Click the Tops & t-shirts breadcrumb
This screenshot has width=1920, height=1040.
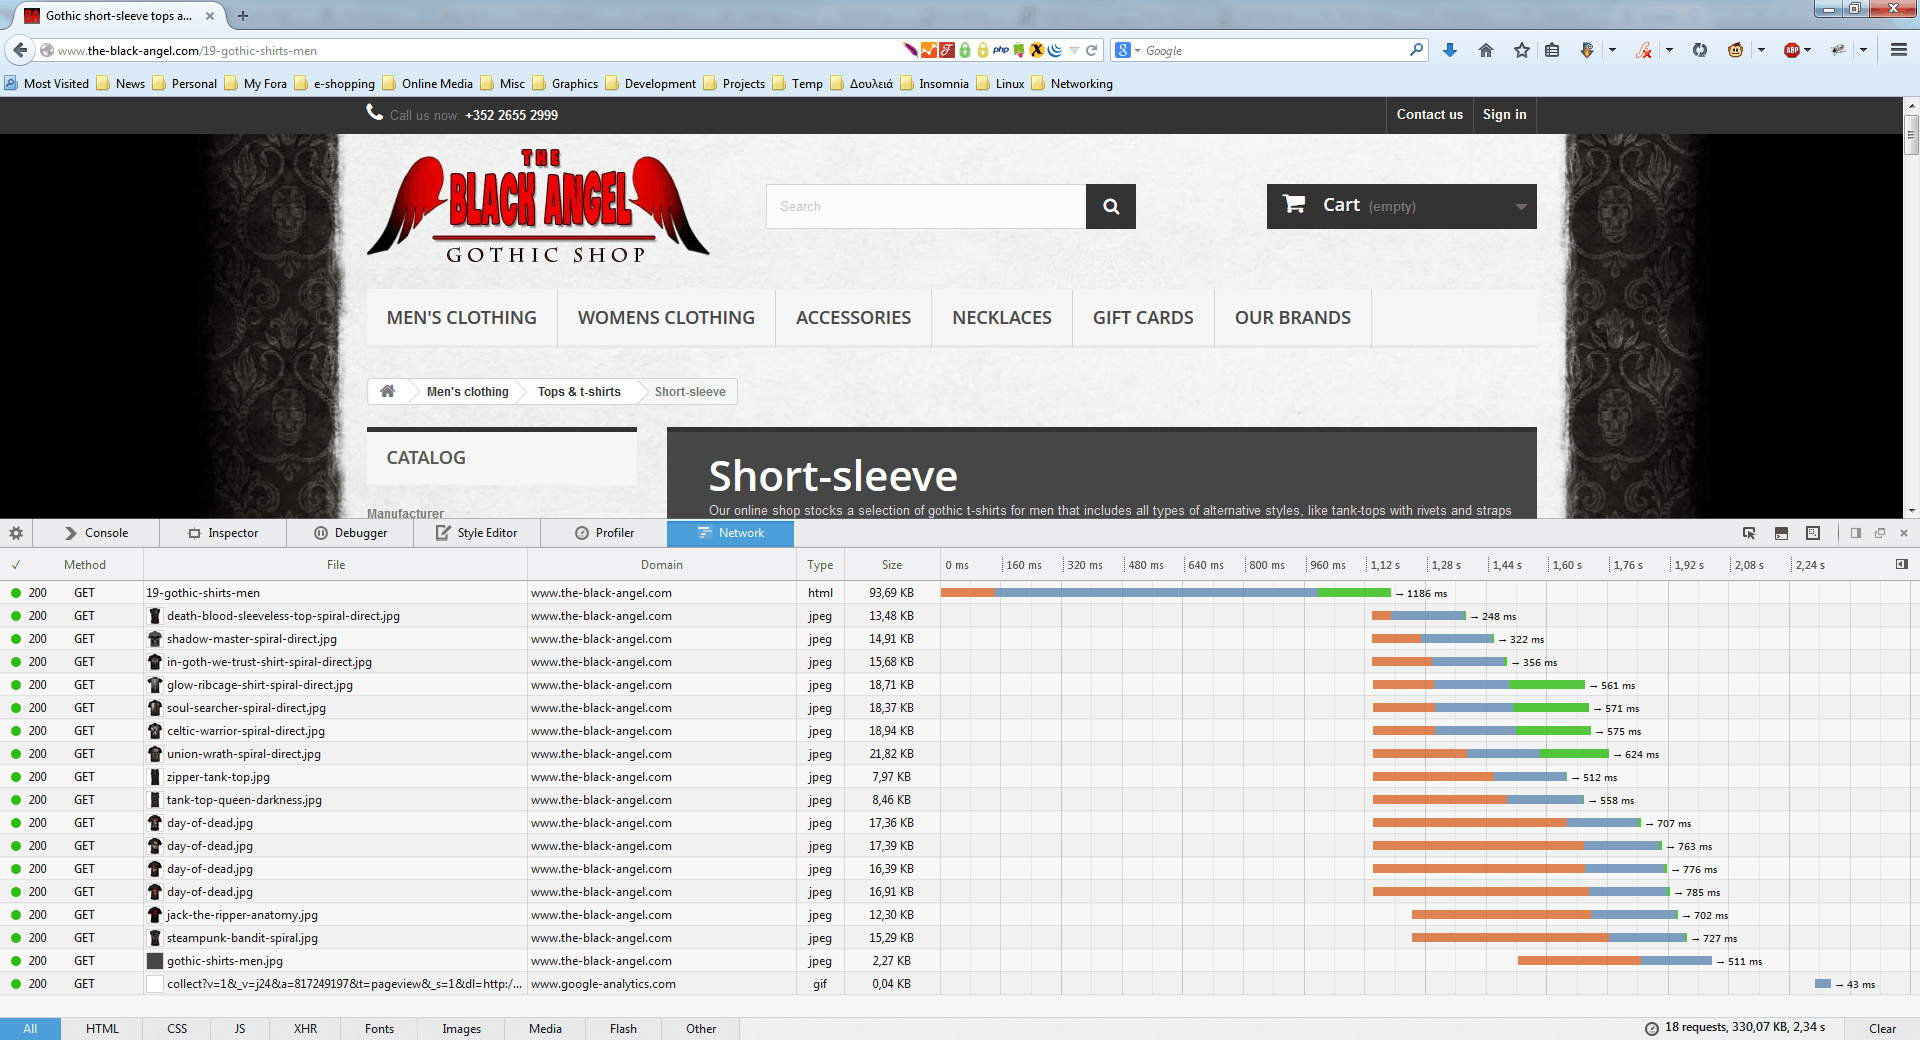pyautogui.click(x=579, y=391)
